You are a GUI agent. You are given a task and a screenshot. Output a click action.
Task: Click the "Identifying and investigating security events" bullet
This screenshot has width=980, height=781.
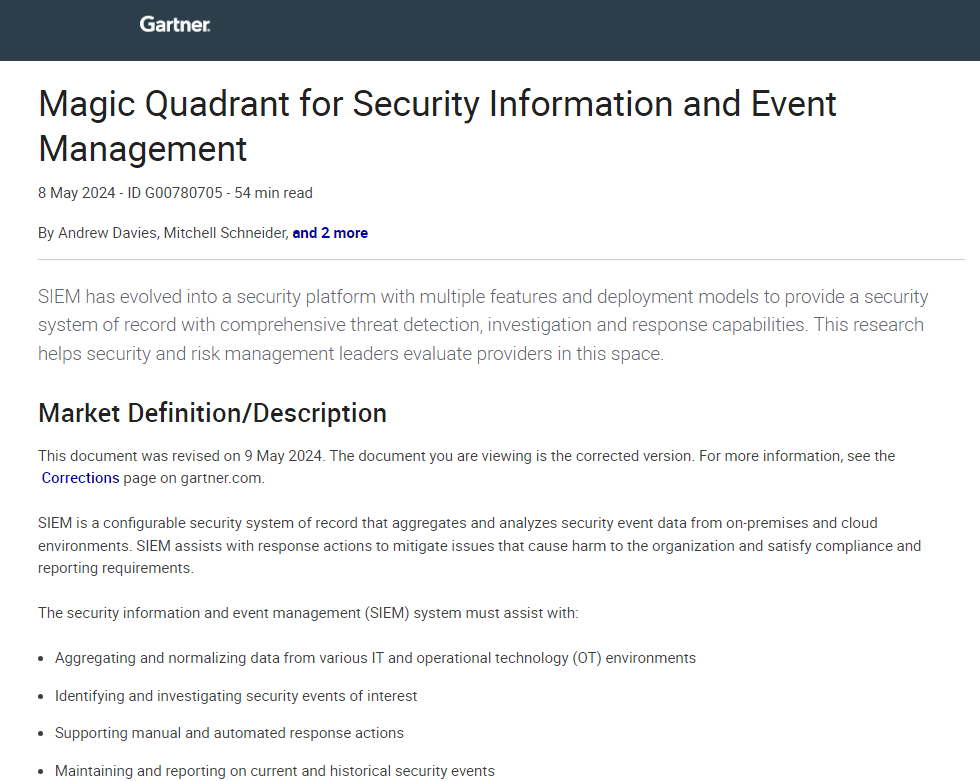click(236, 695)
